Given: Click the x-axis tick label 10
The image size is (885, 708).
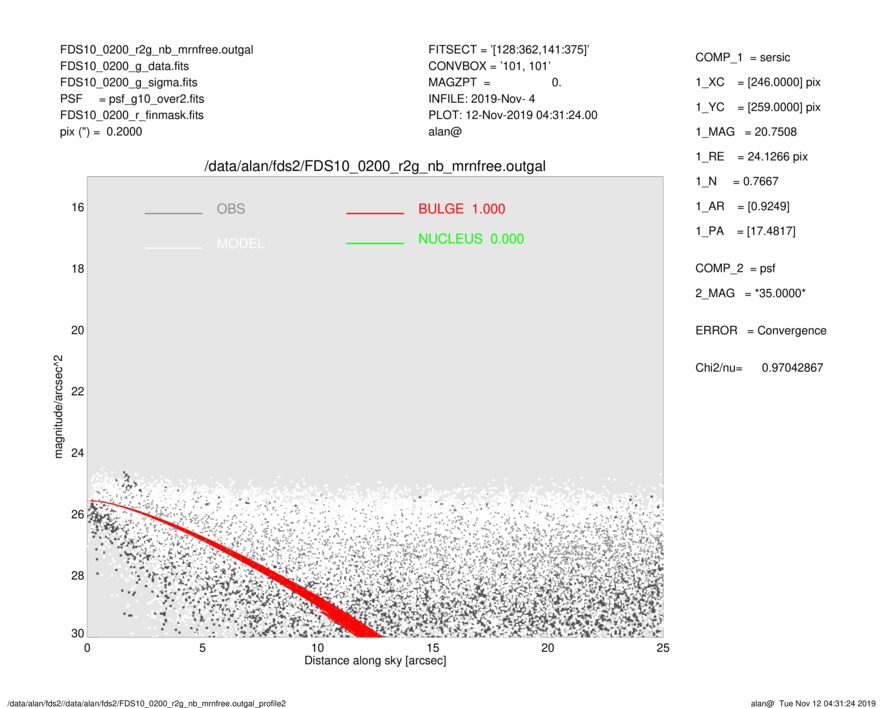Looking at the screenshot, I should tap(317, 648).
